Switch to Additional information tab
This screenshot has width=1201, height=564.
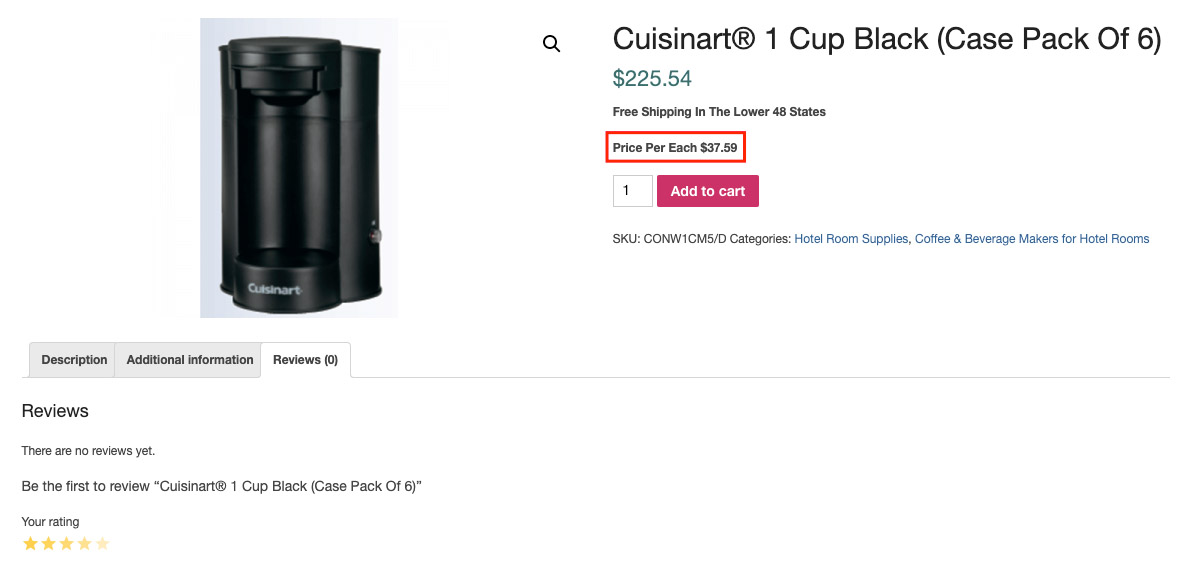click(x=190, y=360)
